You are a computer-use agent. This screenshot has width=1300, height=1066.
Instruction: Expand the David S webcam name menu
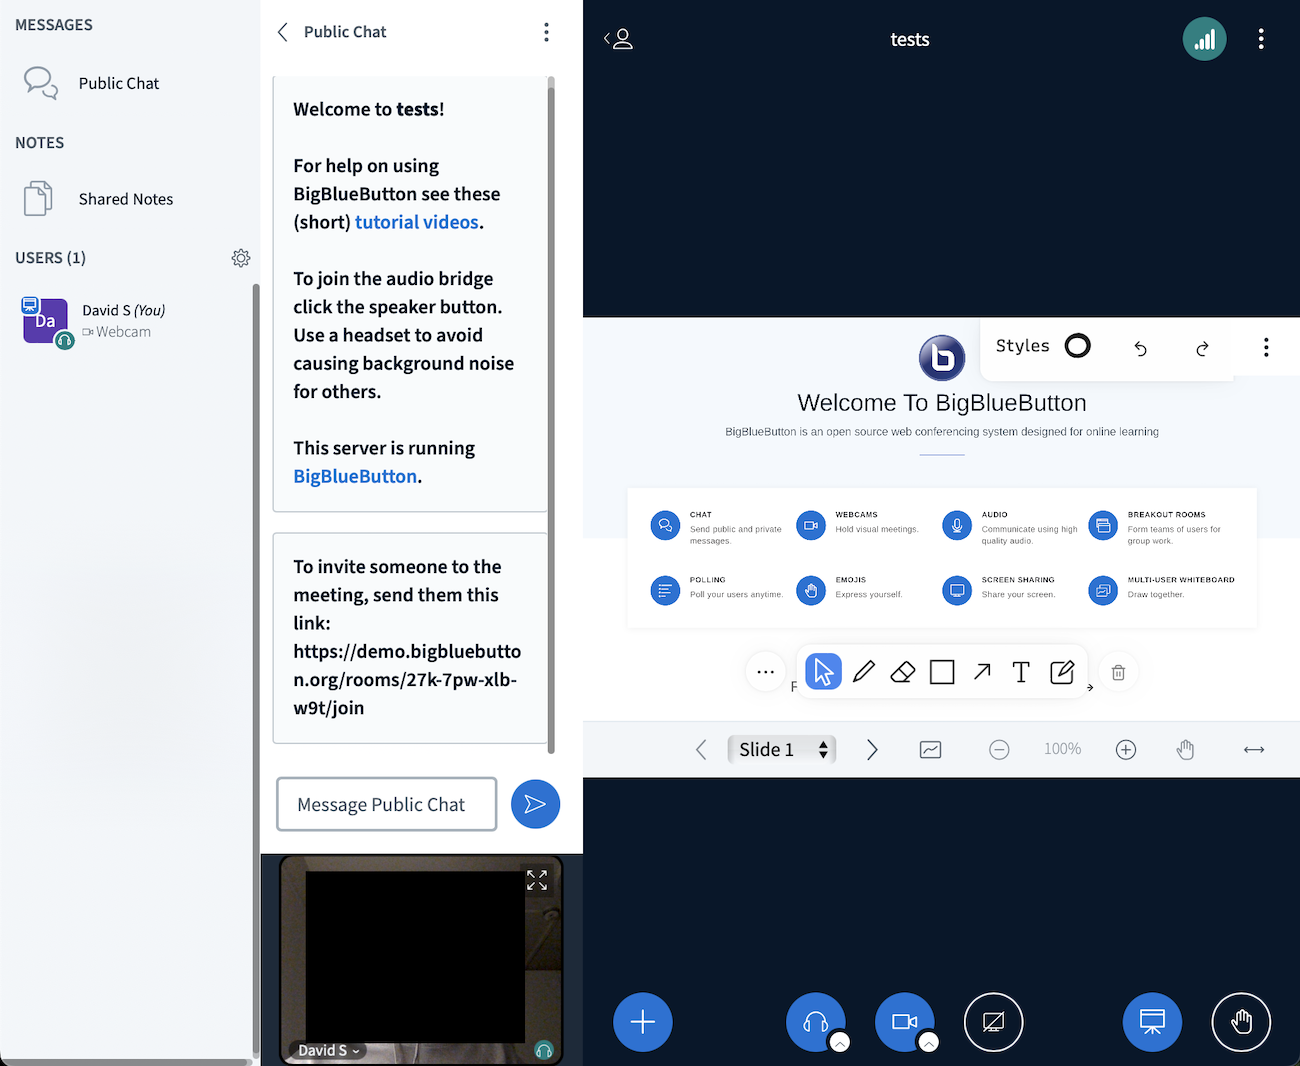click(x=328, y=1050)
